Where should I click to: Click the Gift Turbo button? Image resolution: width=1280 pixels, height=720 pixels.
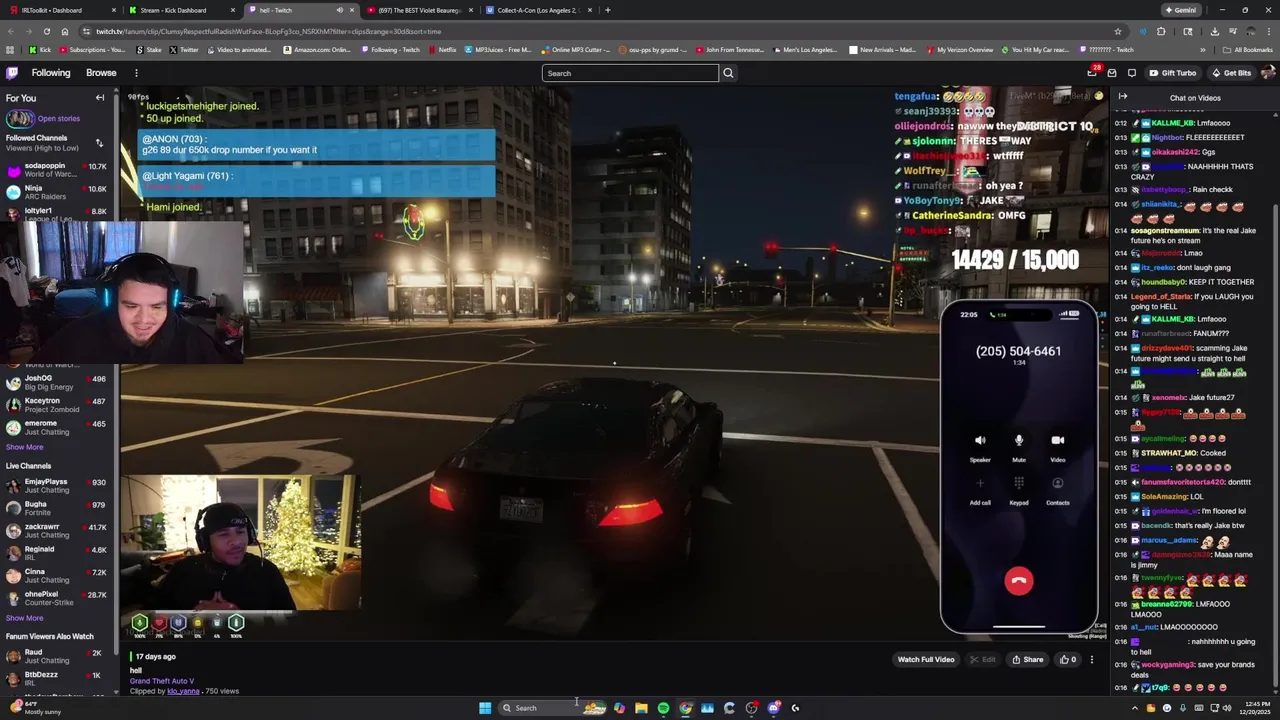point(1172,73)
